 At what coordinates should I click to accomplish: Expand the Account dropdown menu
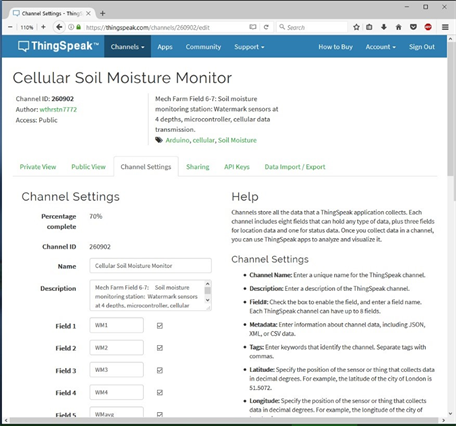tap(381, 47)
